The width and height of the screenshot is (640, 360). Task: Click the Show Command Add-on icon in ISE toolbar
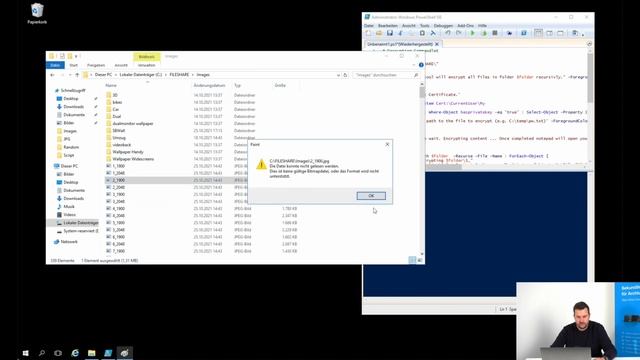pos(575,33)
